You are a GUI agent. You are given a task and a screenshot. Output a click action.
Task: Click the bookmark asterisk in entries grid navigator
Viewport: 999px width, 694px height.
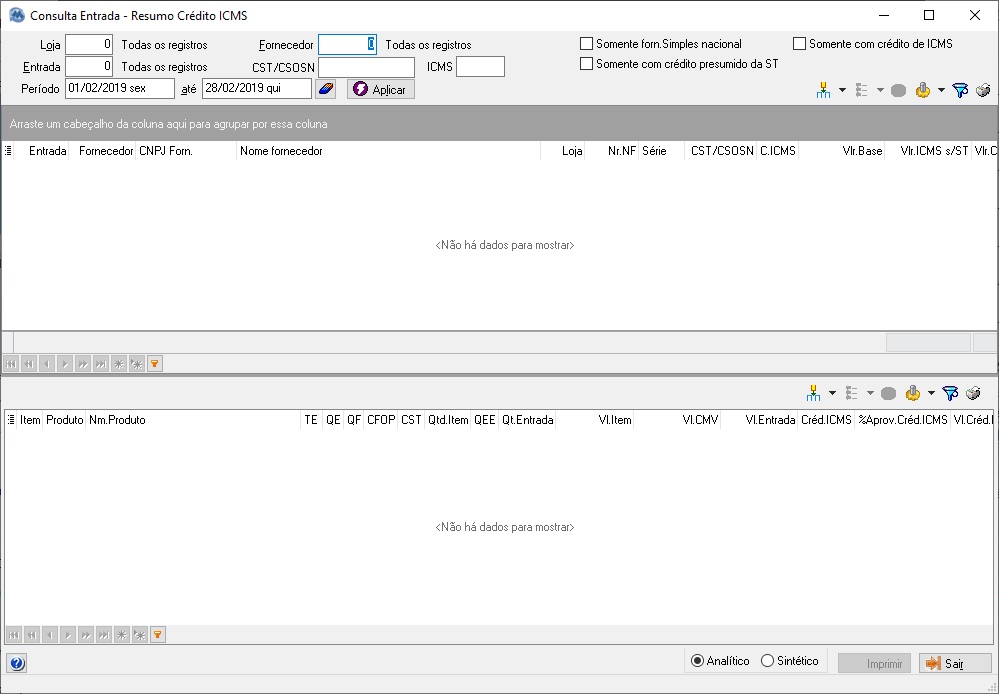[x=119, y=364]
